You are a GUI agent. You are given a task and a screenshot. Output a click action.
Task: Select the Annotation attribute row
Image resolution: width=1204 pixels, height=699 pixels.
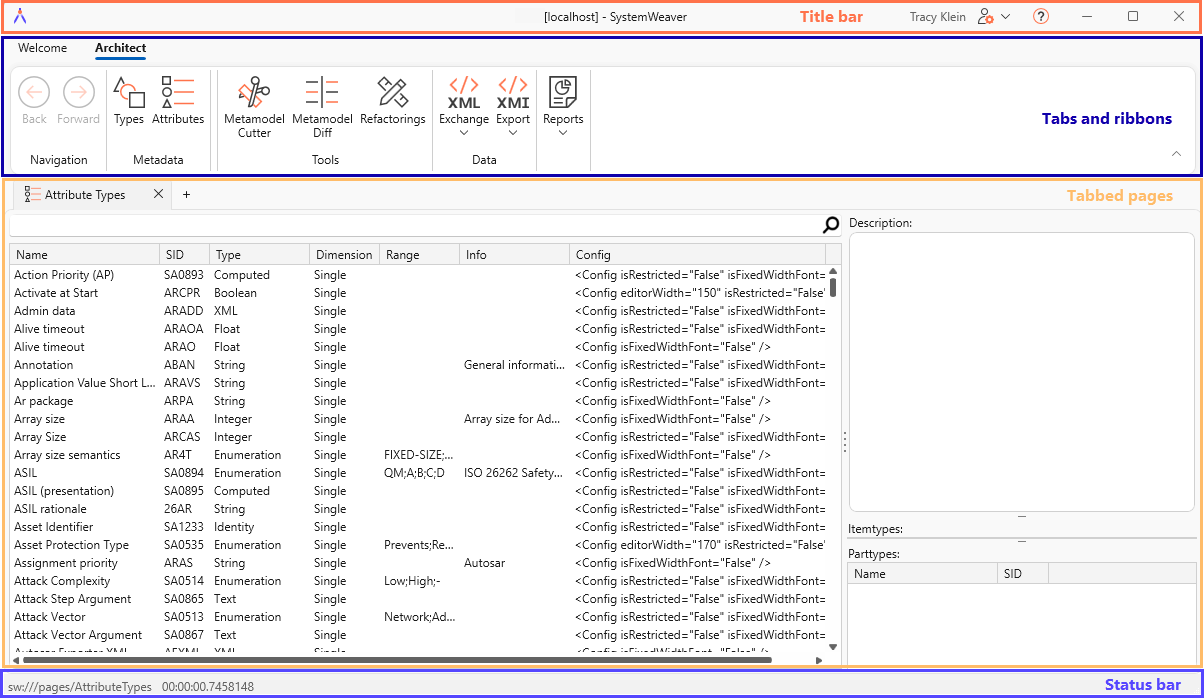tap(418, 365)
